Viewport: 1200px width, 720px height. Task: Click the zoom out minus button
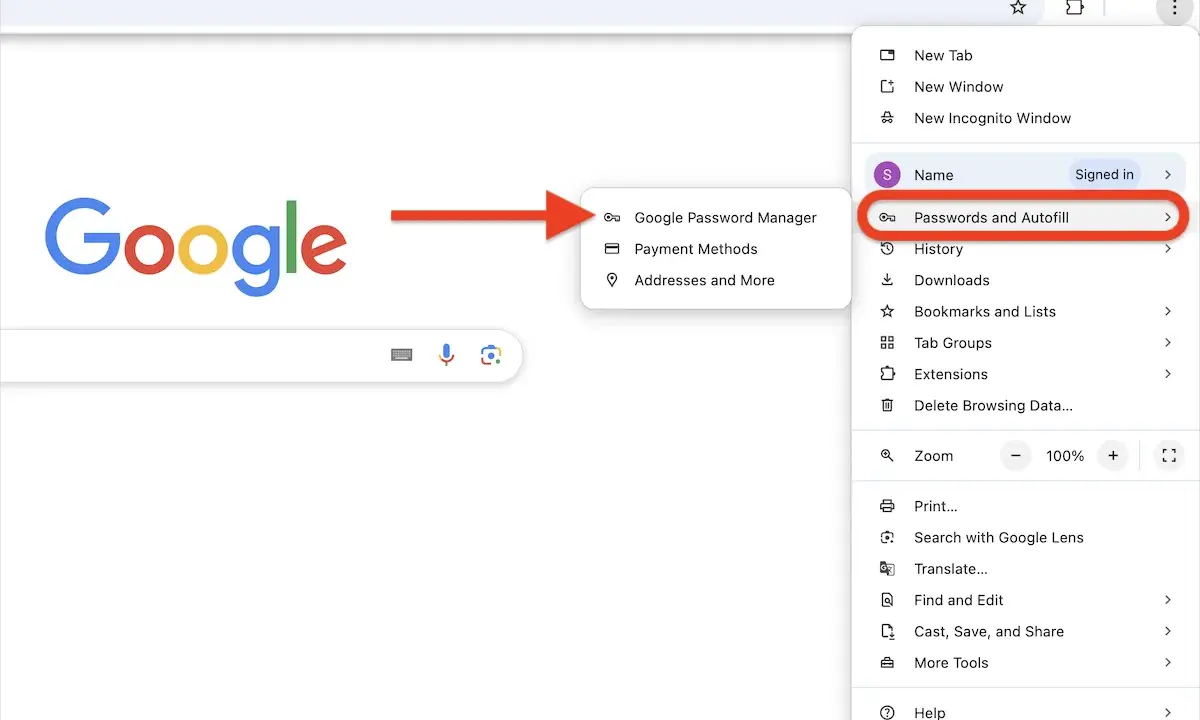point(1016,456)
